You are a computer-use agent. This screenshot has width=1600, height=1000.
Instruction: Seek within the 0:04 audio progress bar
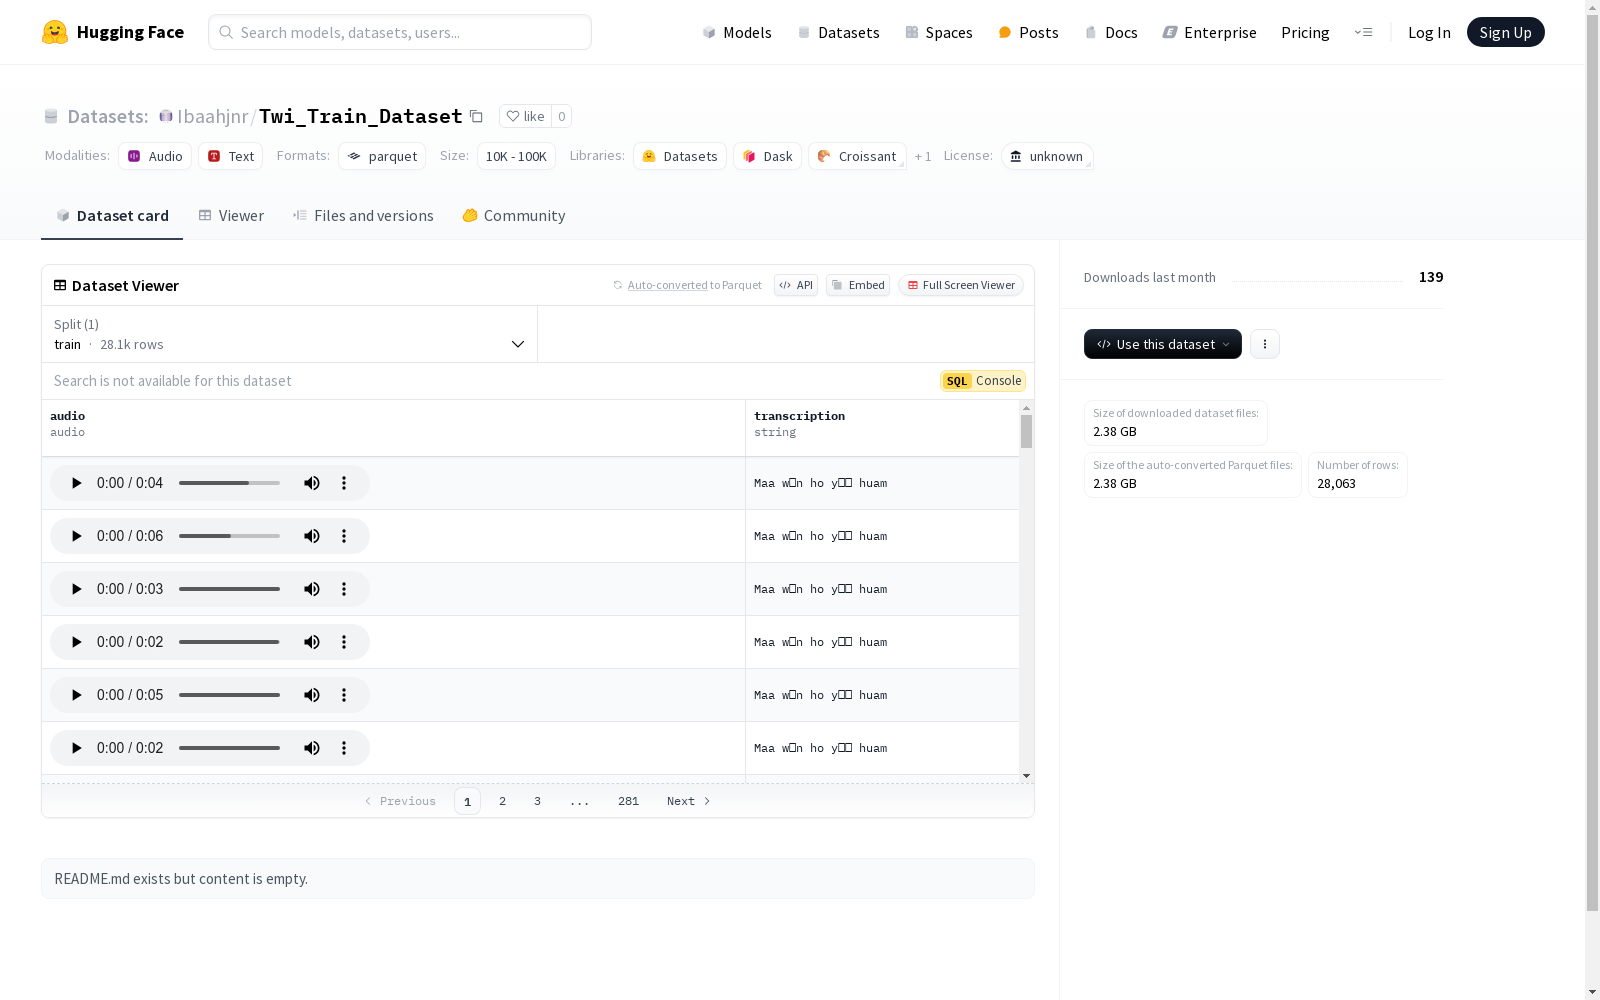tap(229, 483)
